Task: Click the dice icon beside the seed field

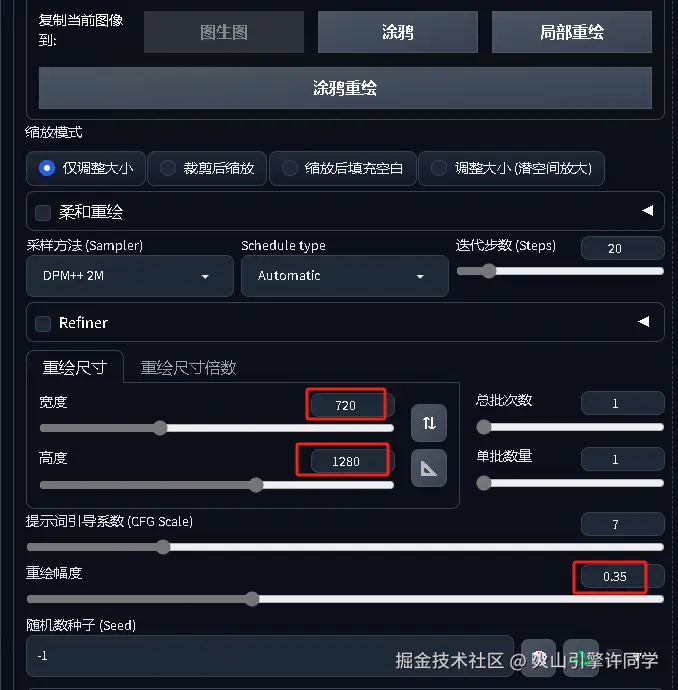Action: 538,658
